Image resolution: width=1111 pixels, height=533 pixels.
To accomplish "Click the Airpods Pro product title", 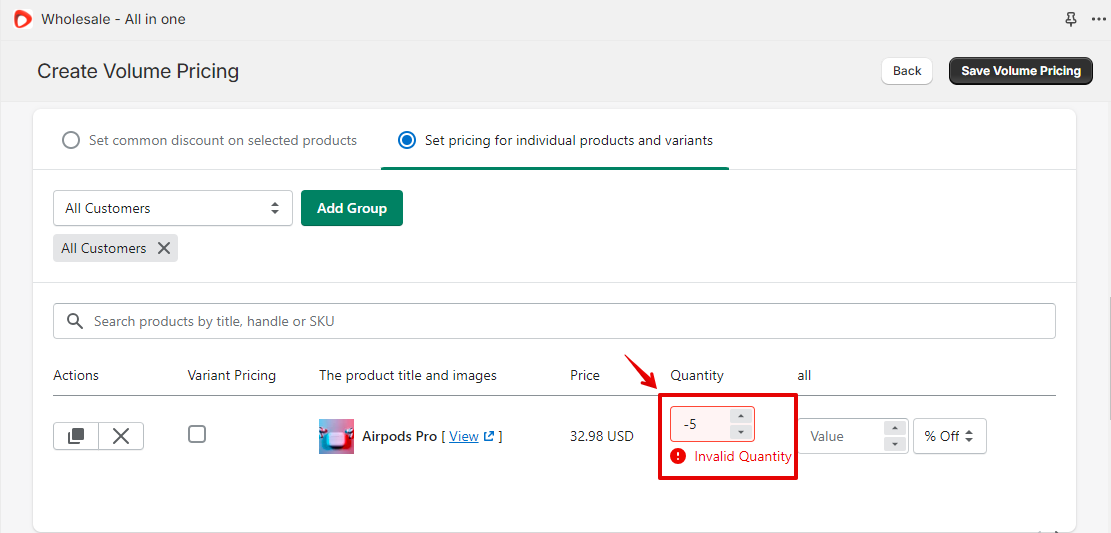I will 400,437.
